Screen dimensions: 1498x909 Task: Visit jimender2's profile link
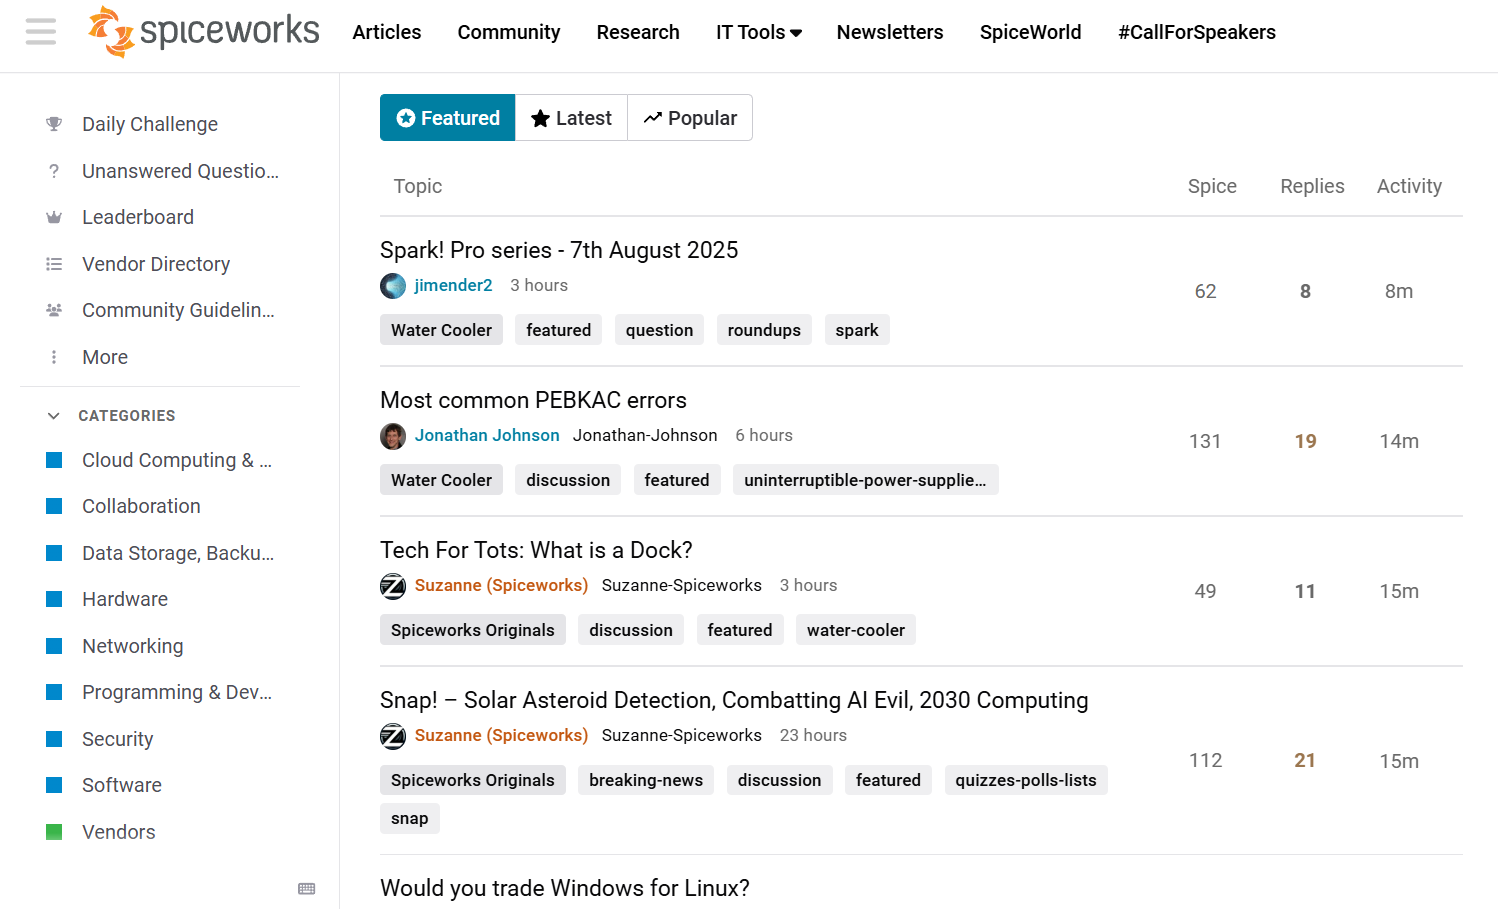pos(453,285)
